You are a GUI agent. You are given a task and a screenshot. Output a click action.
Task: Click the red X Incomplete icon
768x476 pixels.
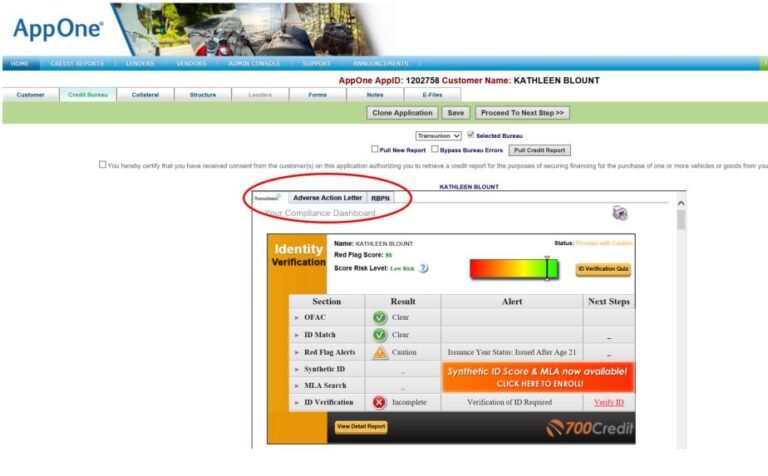tap(380, 402)
